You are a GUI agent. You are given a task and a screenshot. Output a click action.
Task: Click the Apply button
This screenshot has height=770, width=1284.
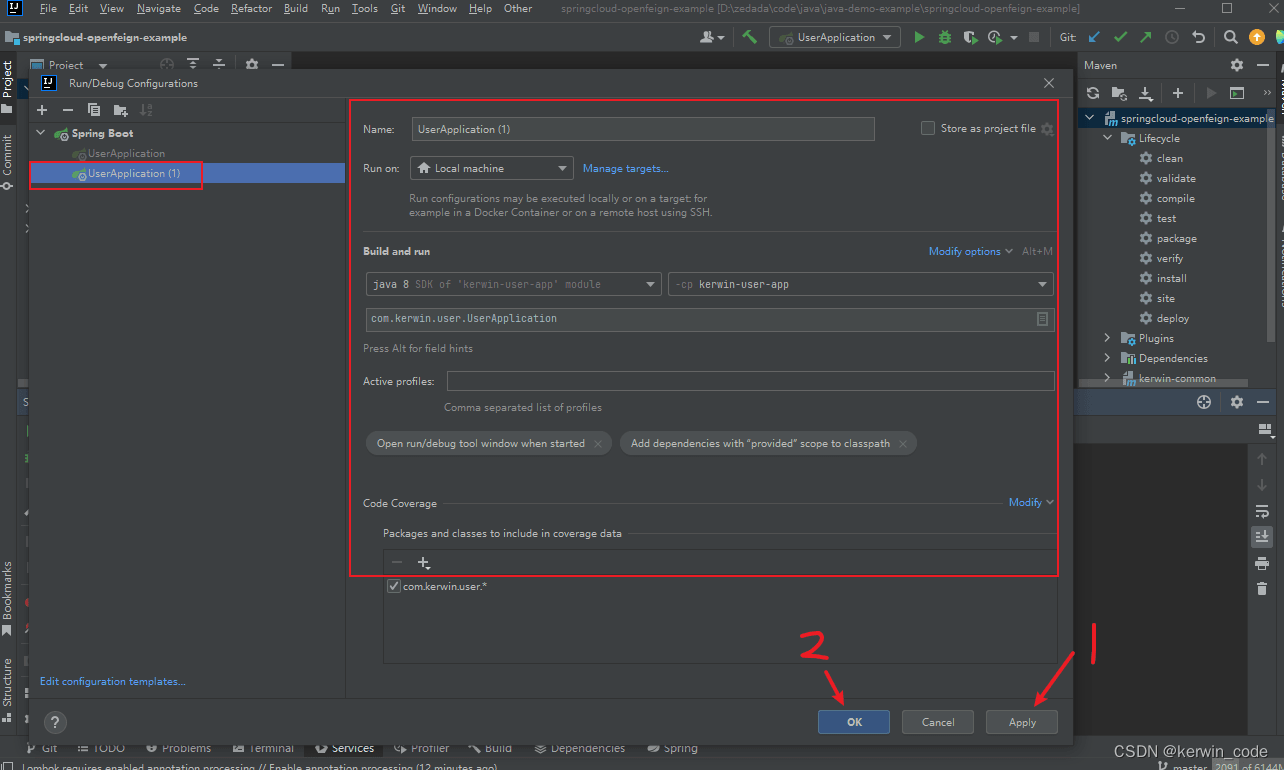[x=1022, y=722]
